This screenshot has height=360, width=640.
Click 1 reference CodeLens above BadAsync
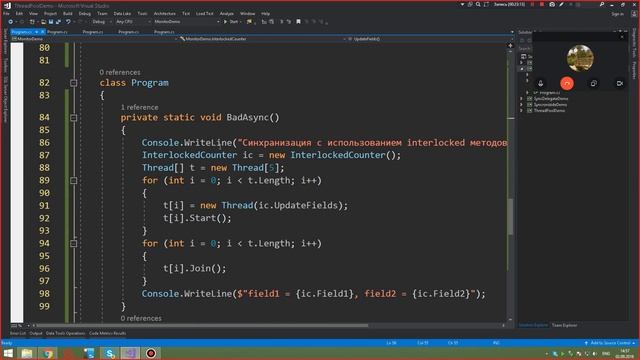(x=139, y=107)
